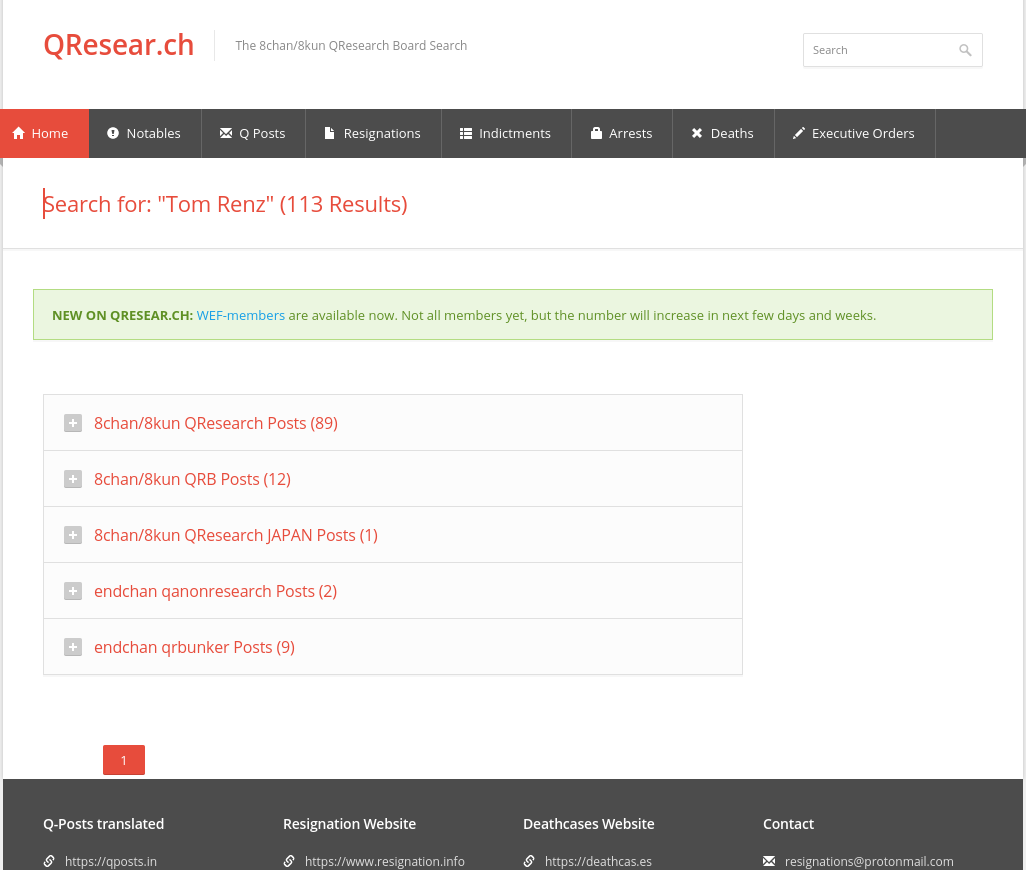Click Contact footer heading
The width and height of the screenshot is (1026, 870).
click(x=788, y=824)
